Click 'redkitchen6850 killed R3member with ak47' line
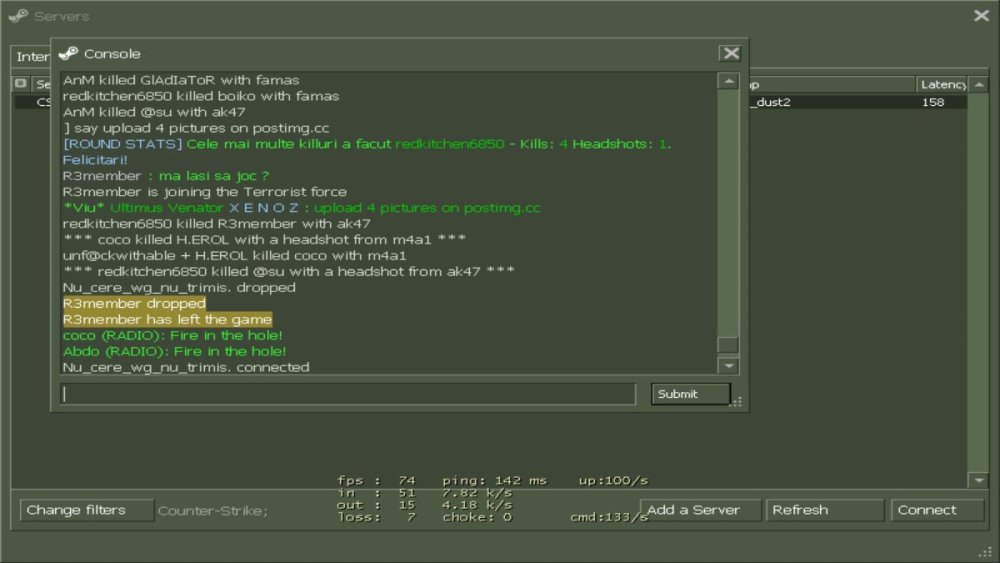The image size is (1000, 563). tap(216, 224)
